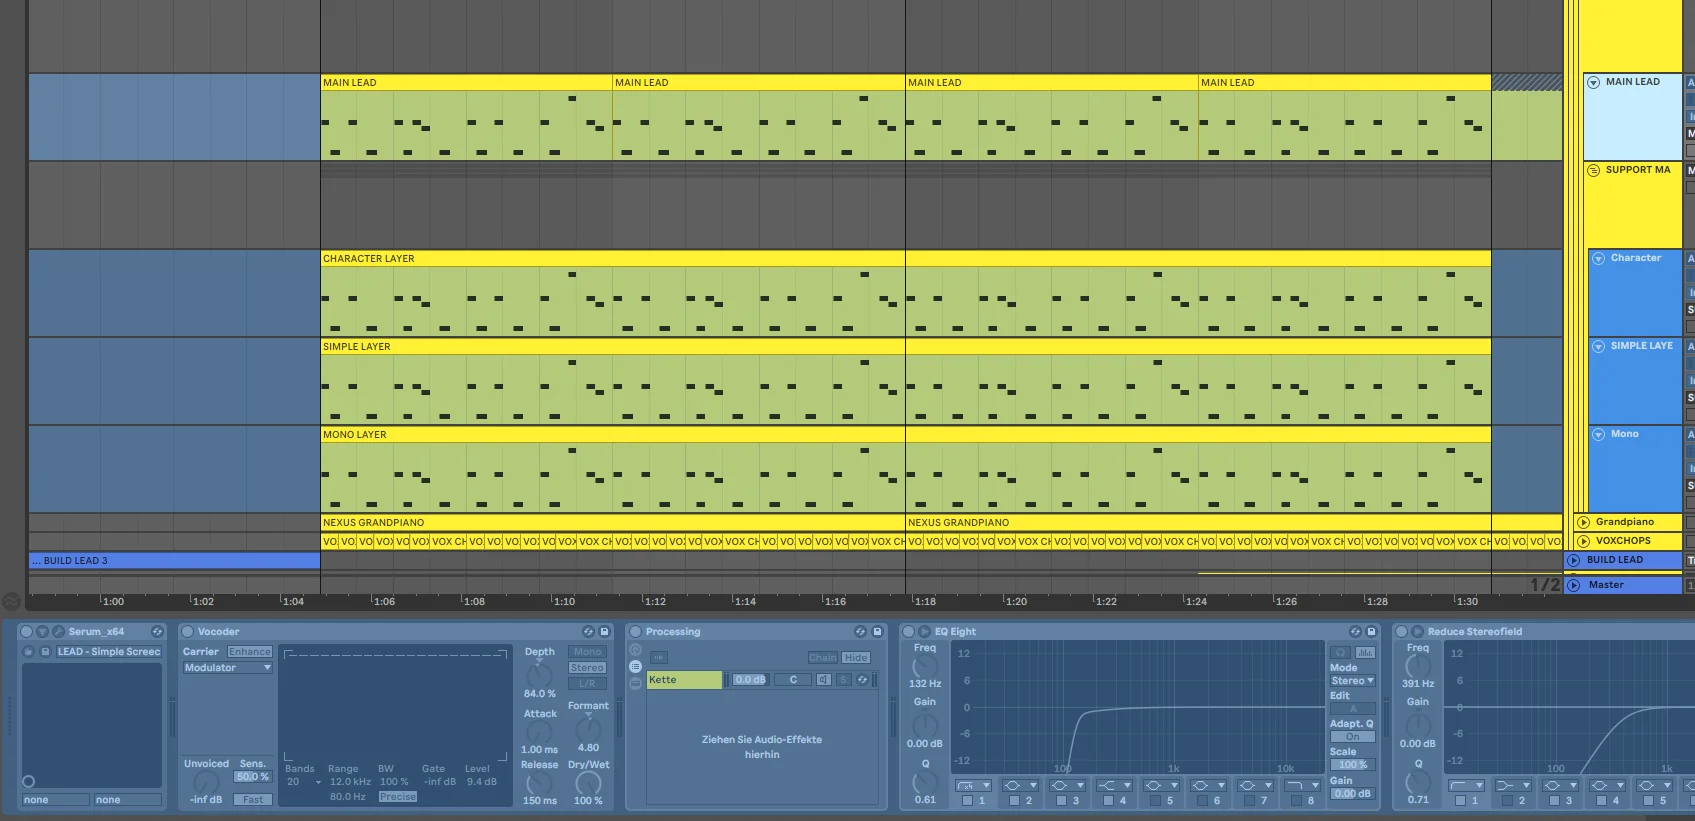Open the Vocoder Carrier Modulator dropdown
Screen dimensions: 1695x821
227,668
